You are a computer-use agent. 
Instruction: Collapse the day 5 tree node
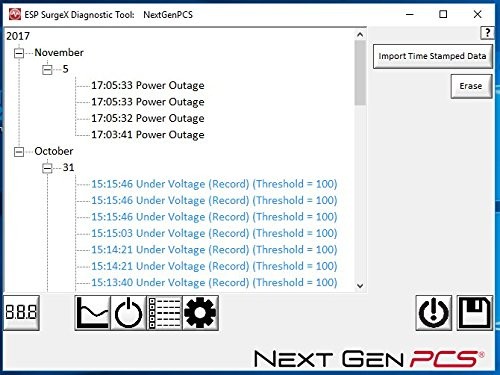(x=47, y=69)
